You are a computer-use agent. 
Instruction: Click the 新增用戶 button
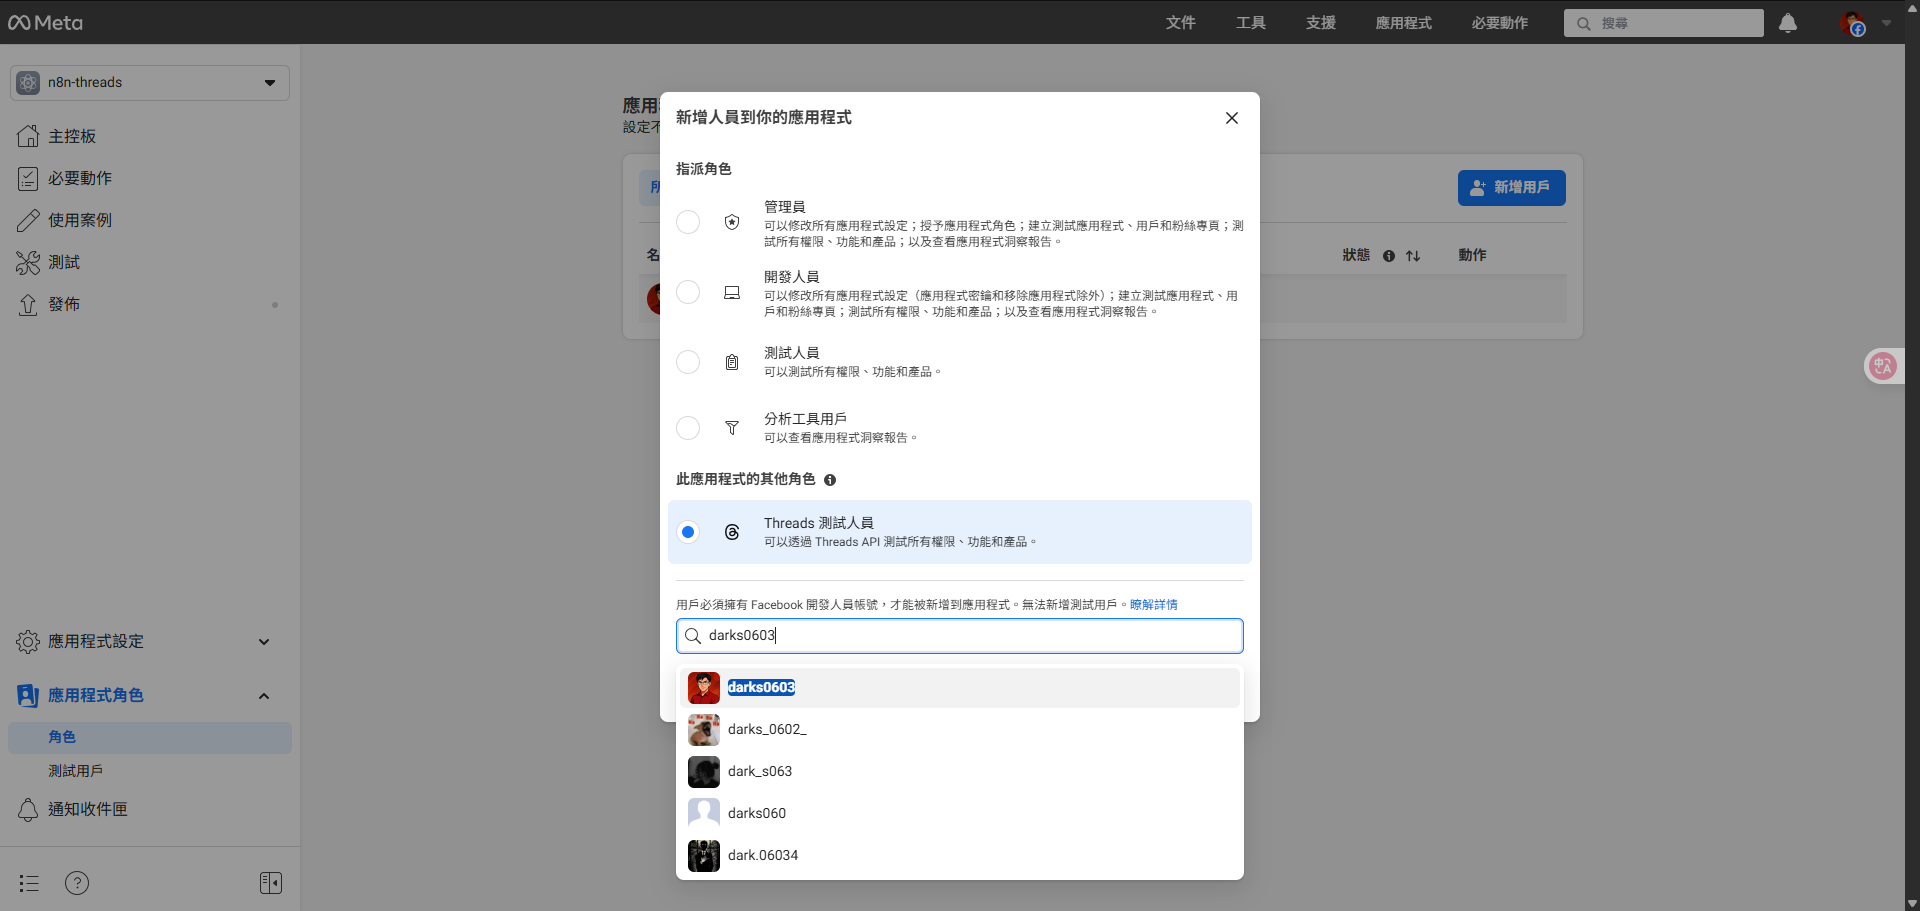[1511, 187]
